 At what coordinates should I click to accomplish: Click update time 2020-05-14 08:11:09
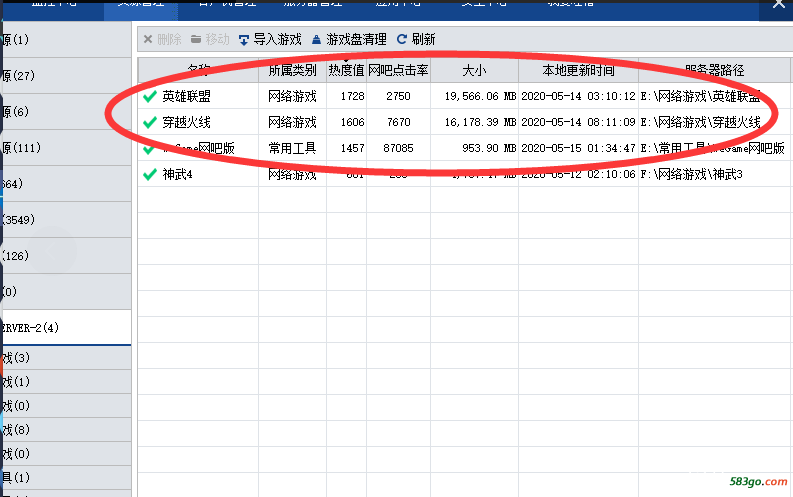coord(579,122)
